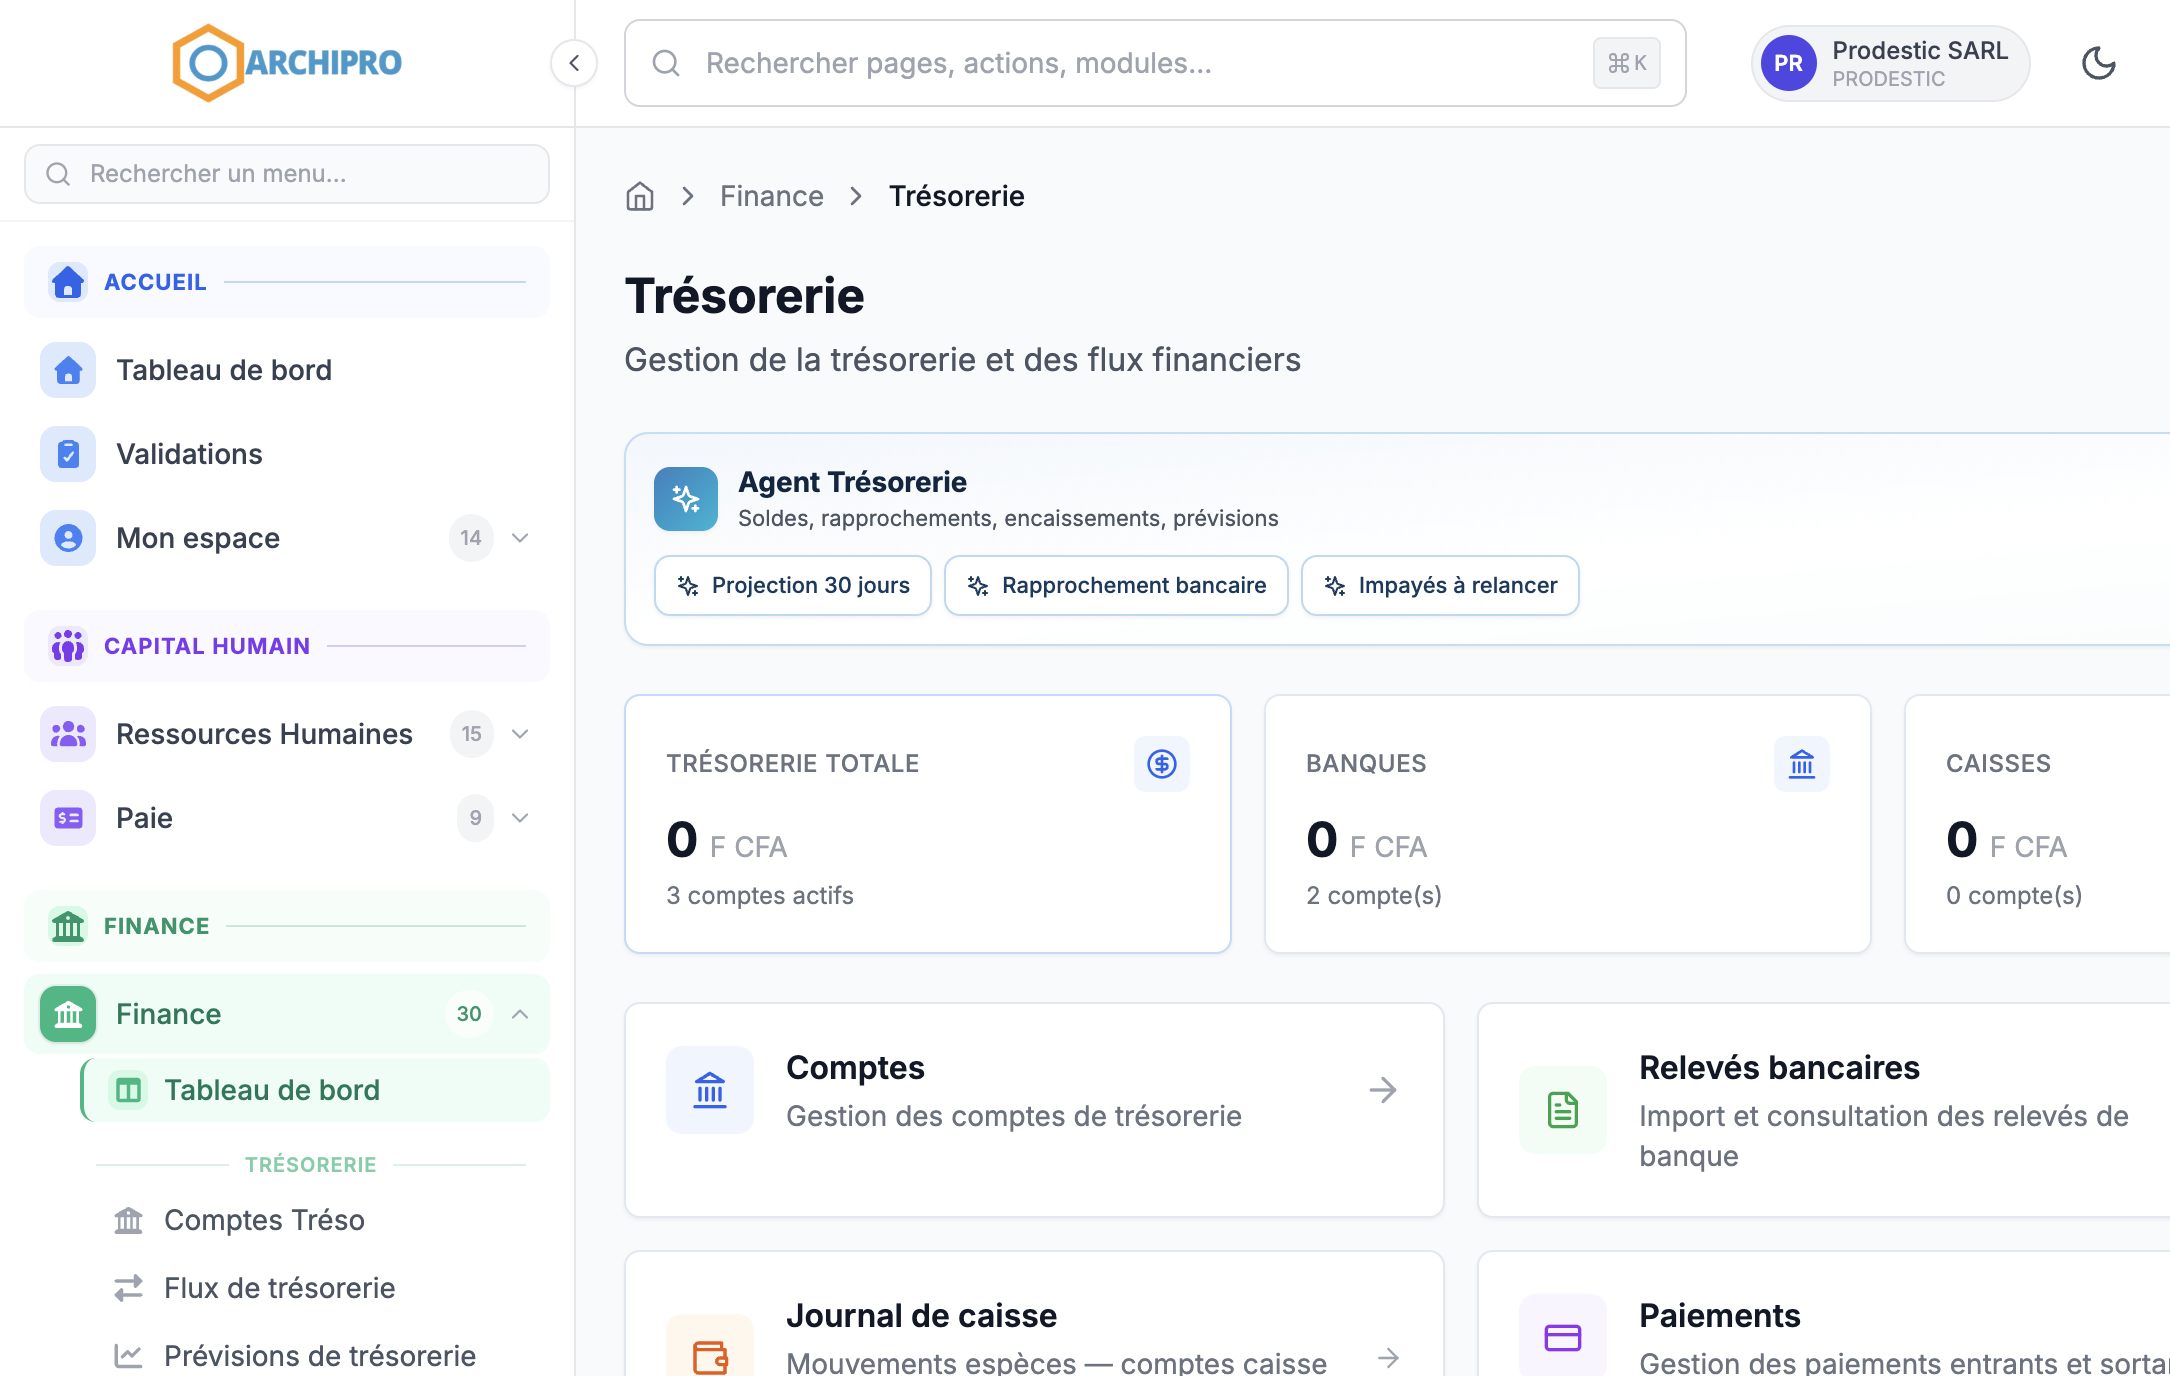Focus the global search field
The width and height of the screenshot is (2170, 1376).
[1155, 63]
